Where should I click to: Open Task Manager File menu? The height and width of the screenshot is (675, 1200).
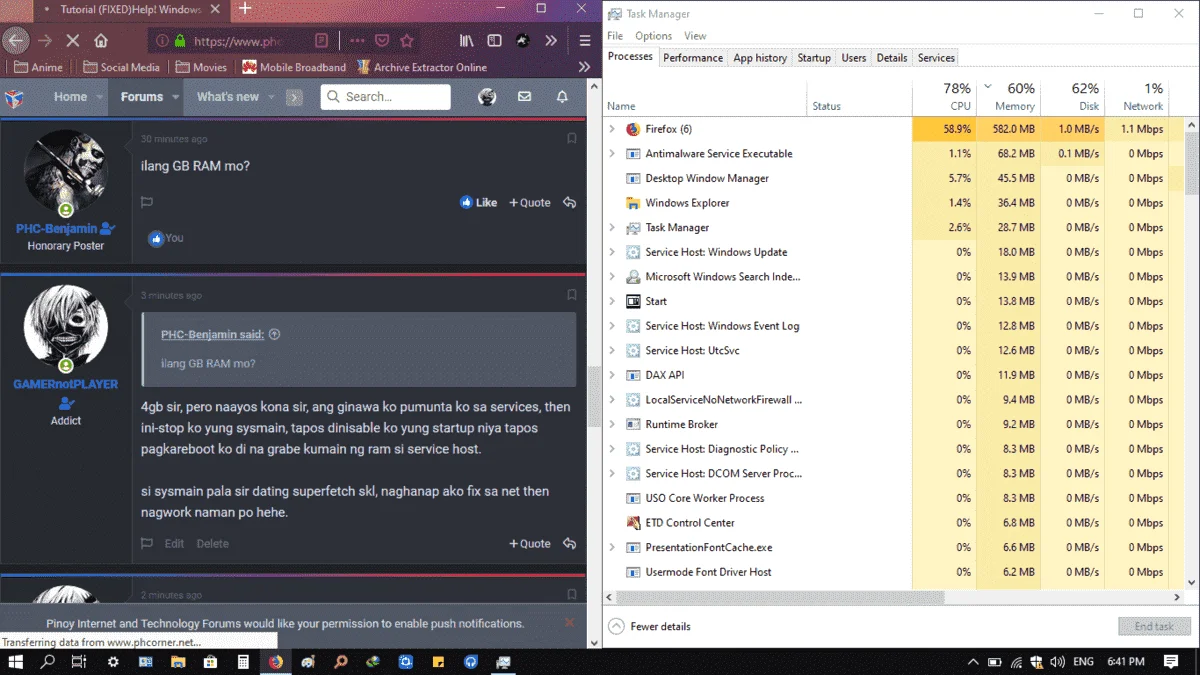click(x=615, y=36)
